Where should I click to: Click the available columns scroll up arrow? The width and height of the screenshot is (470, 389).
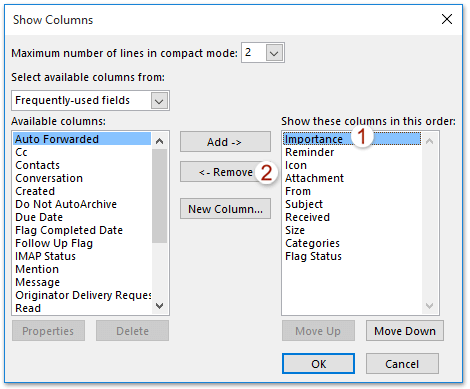pyautogui.click(x=160, y=141)
